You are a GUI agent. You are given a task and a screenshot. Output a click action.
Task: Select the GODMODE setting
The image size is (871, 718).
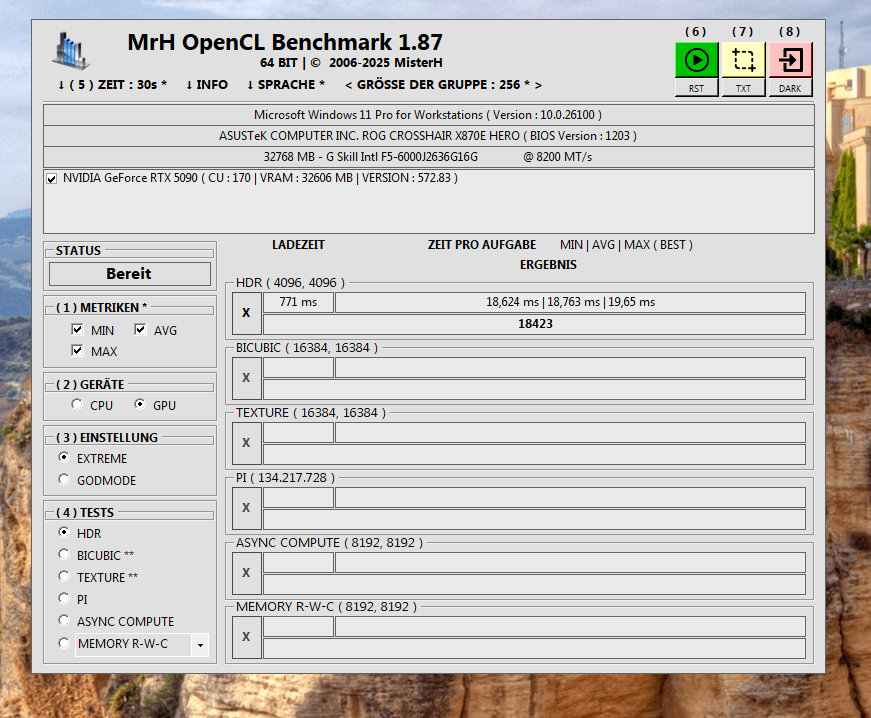[64, 479]
